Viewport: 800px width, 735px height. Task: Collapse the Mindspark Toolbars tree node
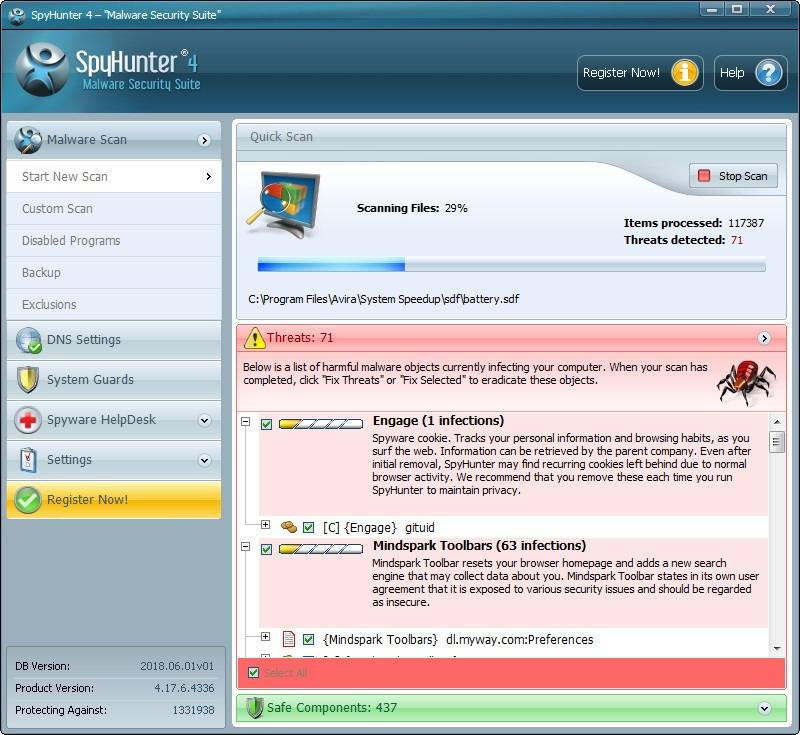pos(245,547)
